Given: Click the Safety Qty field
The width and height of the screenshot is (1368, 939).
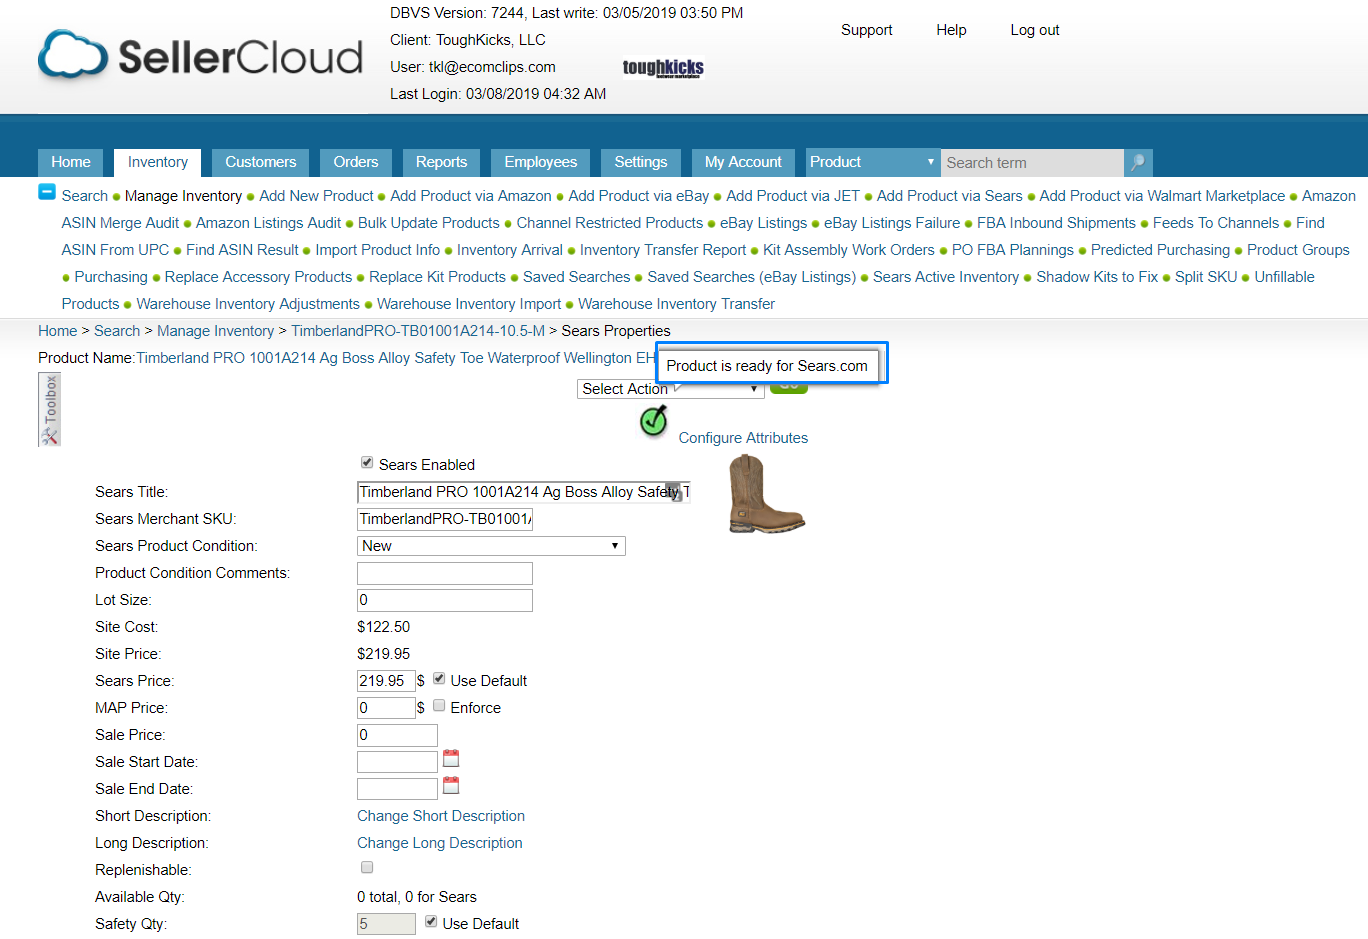Looking at the screenshot, I should (x=386, y=924).
